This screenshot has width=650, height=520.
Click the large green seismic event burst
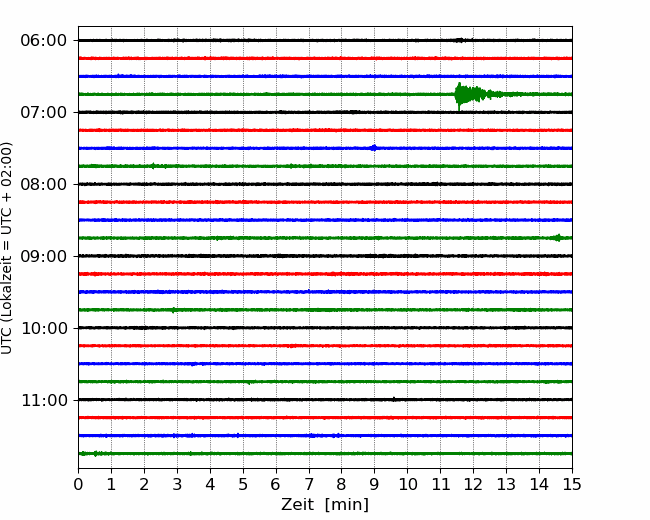pyautogui.click(x=477, y=95)
